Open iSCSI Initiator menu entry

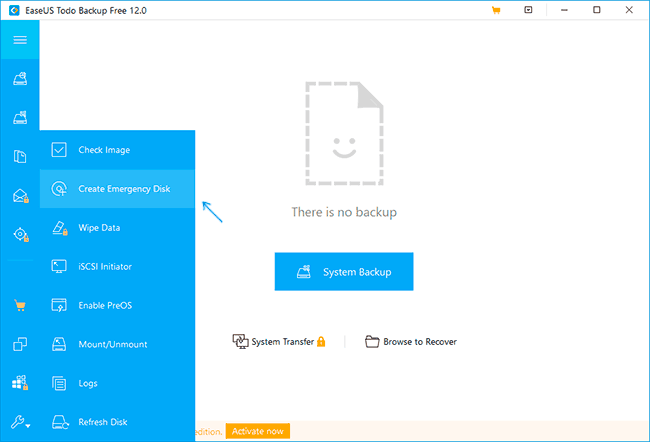(x=117, y=266)
